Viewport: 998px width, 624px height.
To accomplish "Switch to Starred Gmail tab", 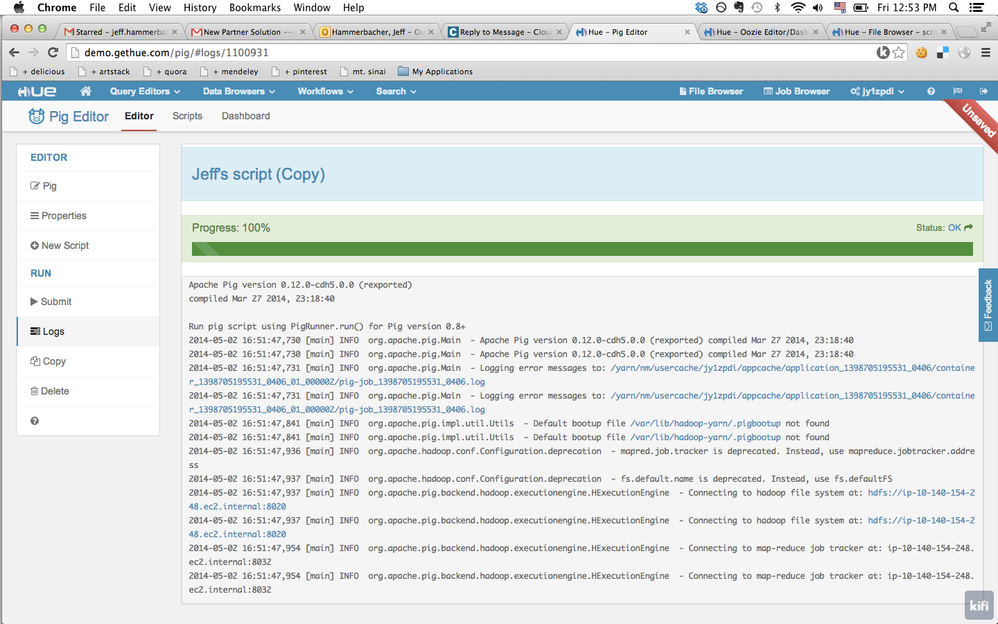I will point(120,32).
